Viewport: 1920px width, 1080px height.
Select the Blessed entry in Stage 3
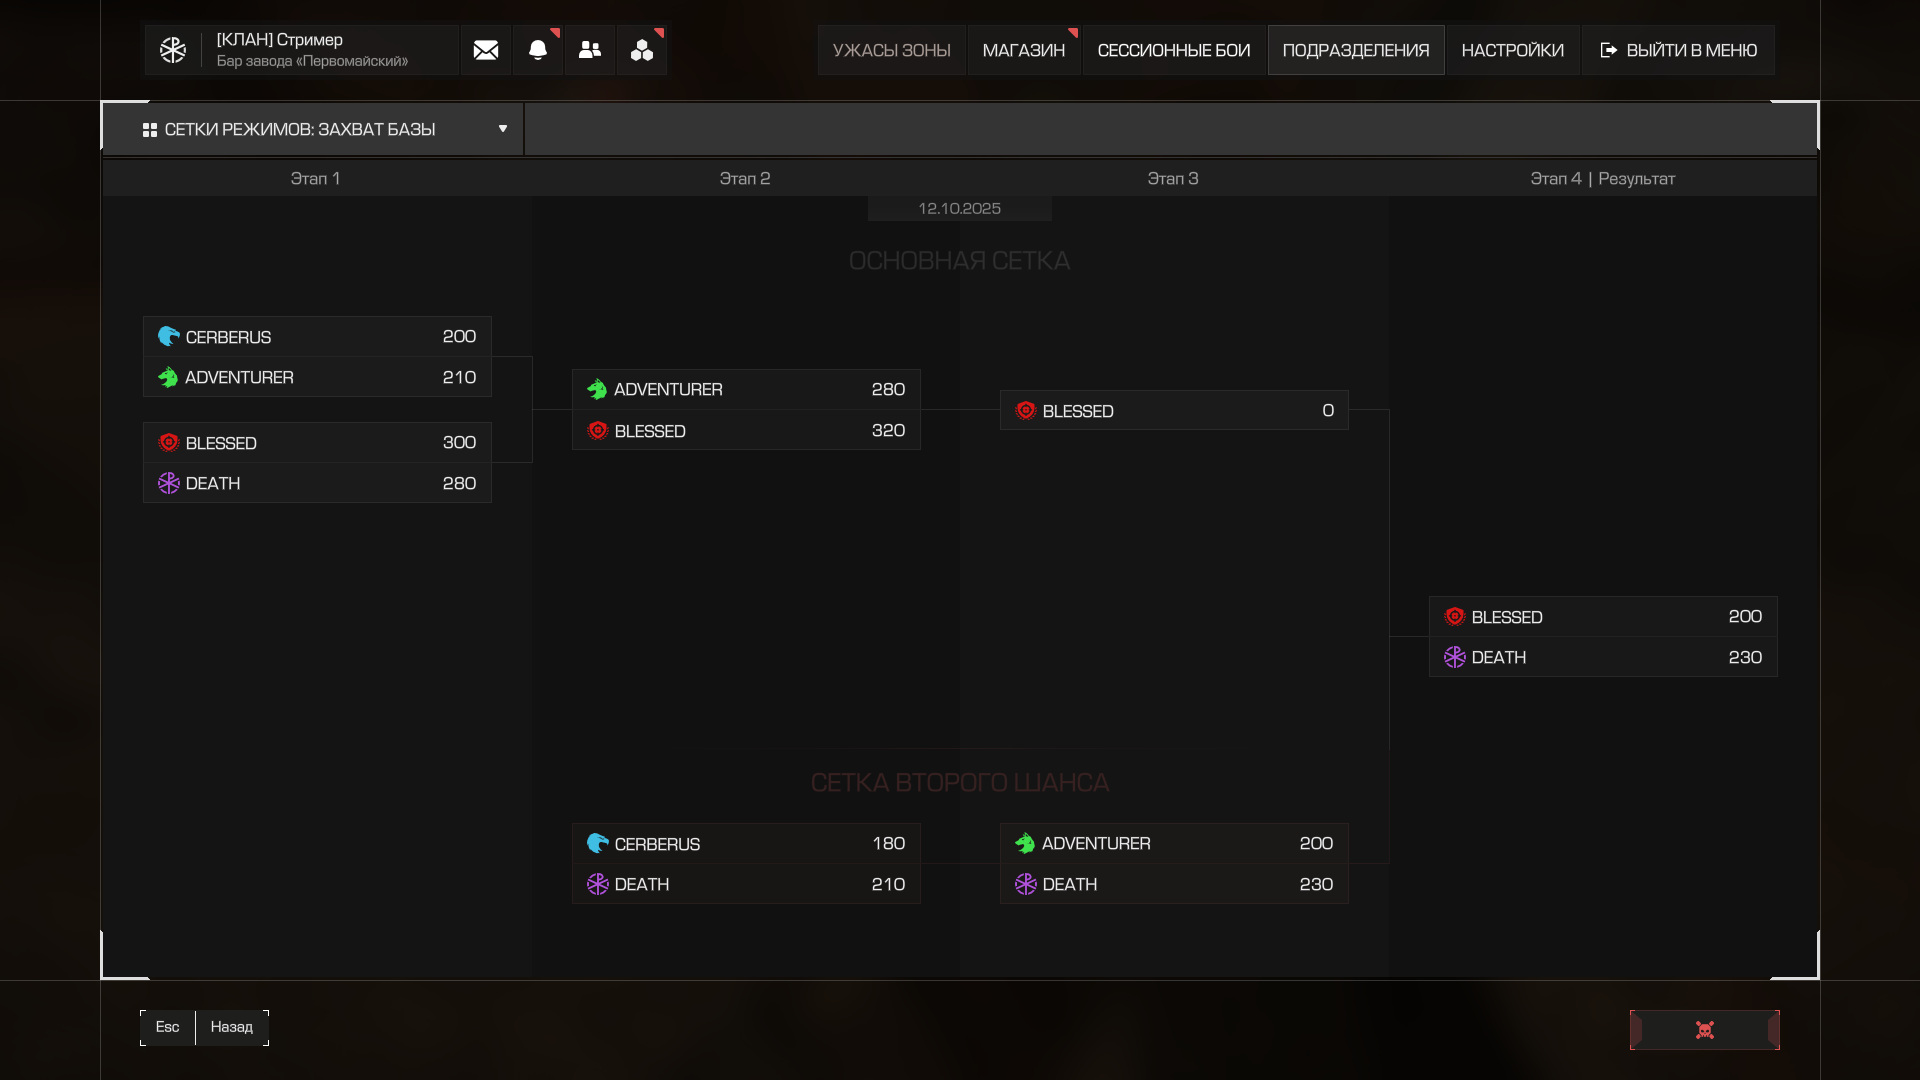tap(1174, 411)
